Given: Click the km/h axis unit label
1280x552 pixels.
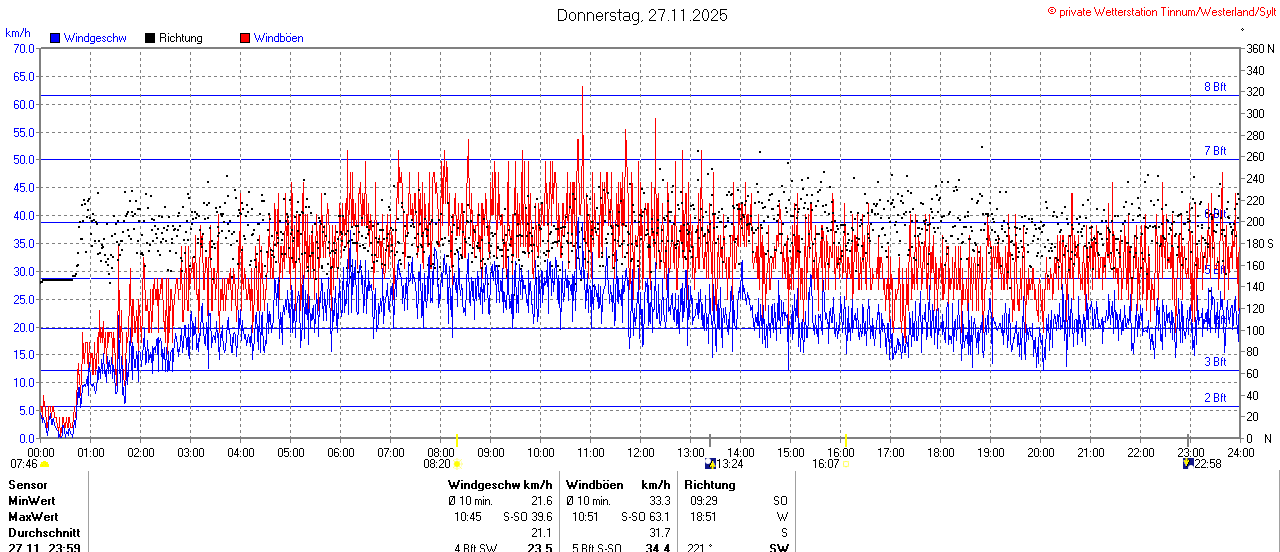Looking at the screenshot, I should click(18, 32).
